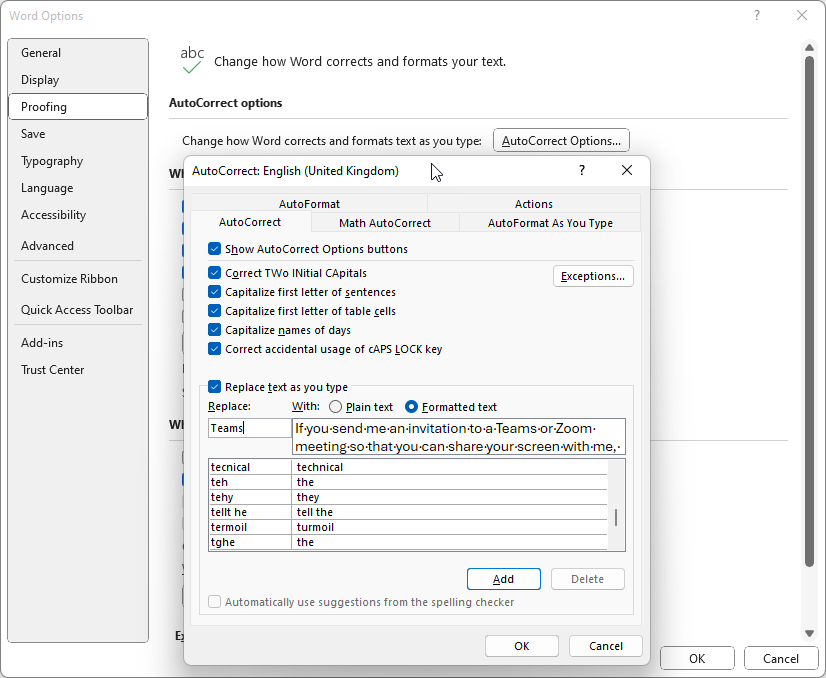Image resolution: width=826 pixels, height=678 pixels.
Task: Click the abc proofing checkmark icon
Action: pyautogui.click(x=192, y=57)
